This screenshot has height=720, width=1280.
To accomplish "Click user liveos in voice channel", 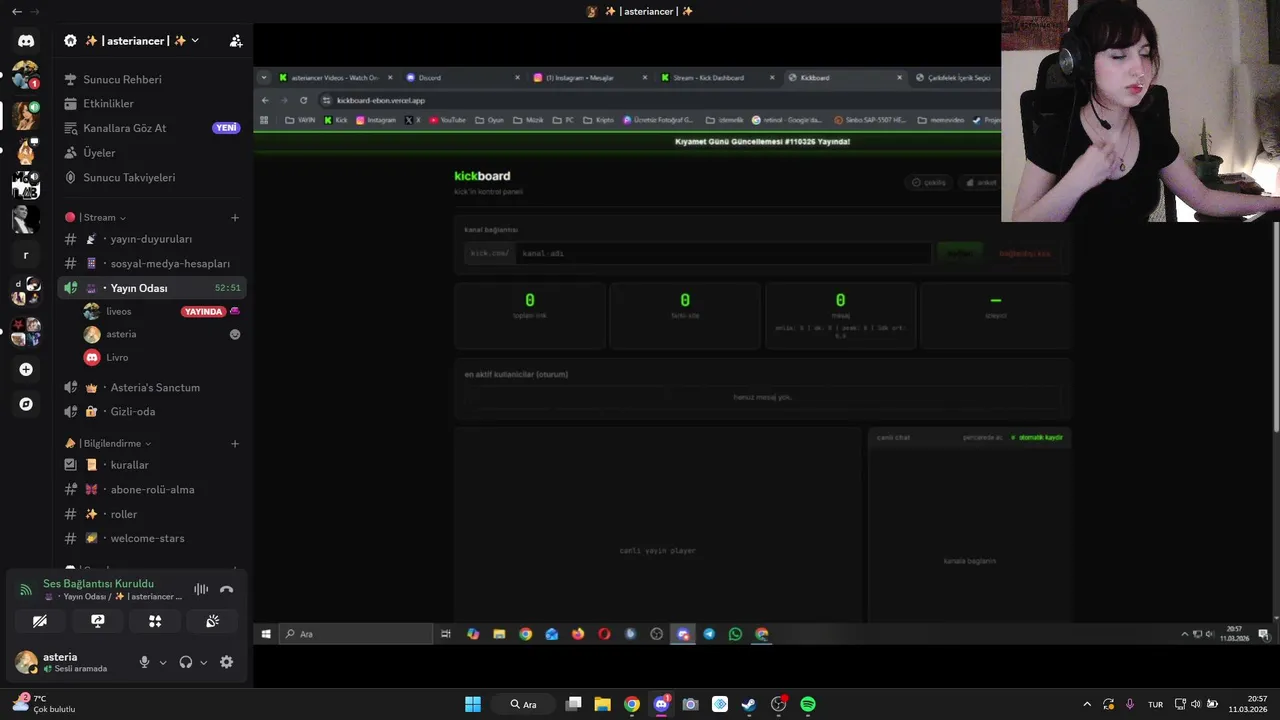I will coord(119,311).
